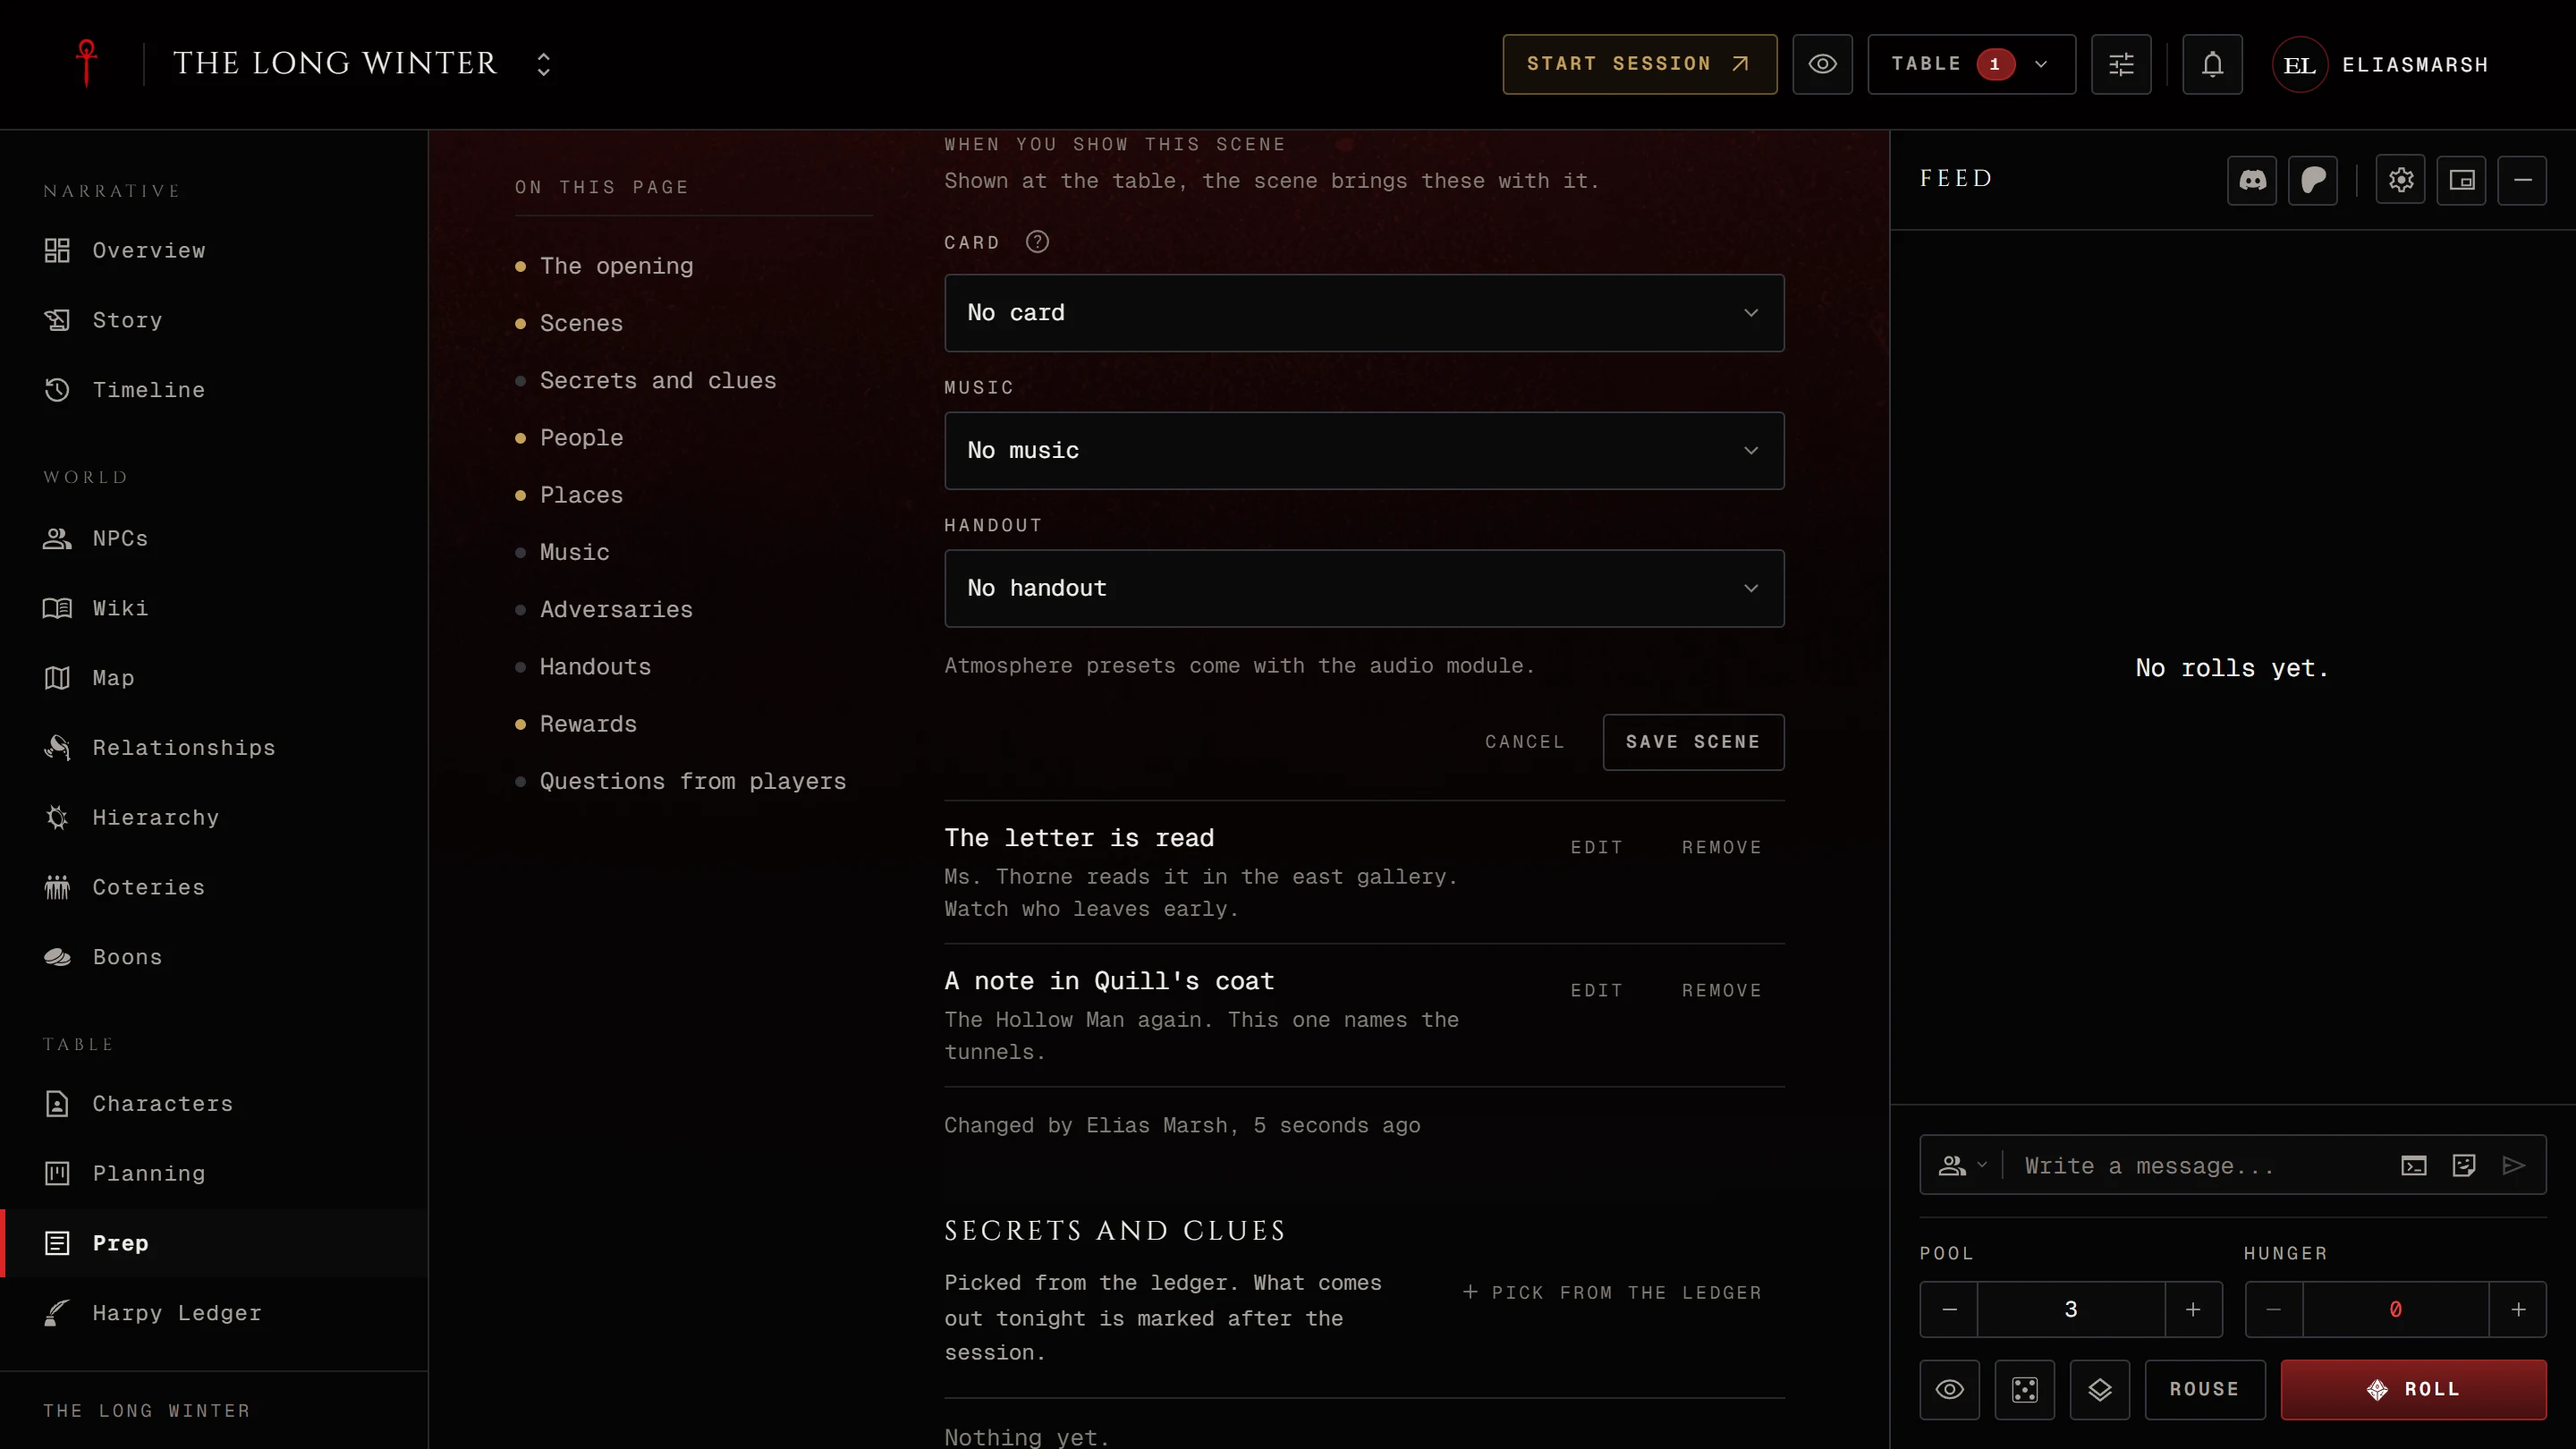Screen dimensions: 2576x1449
Task: Select message recipient dropdown in chat
Action: coord(1962,1165)
